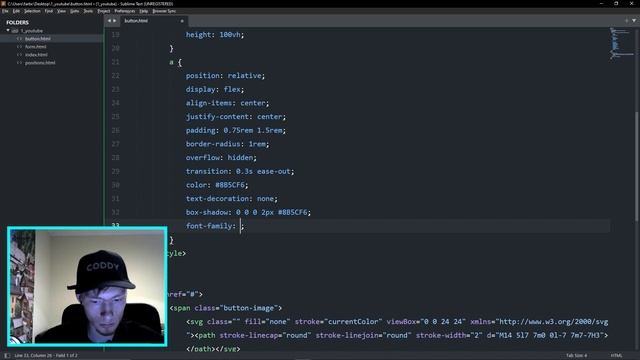The image size is (640, 360).
Task: Open the Browser Sync menu
Action: tap(164, 11)
